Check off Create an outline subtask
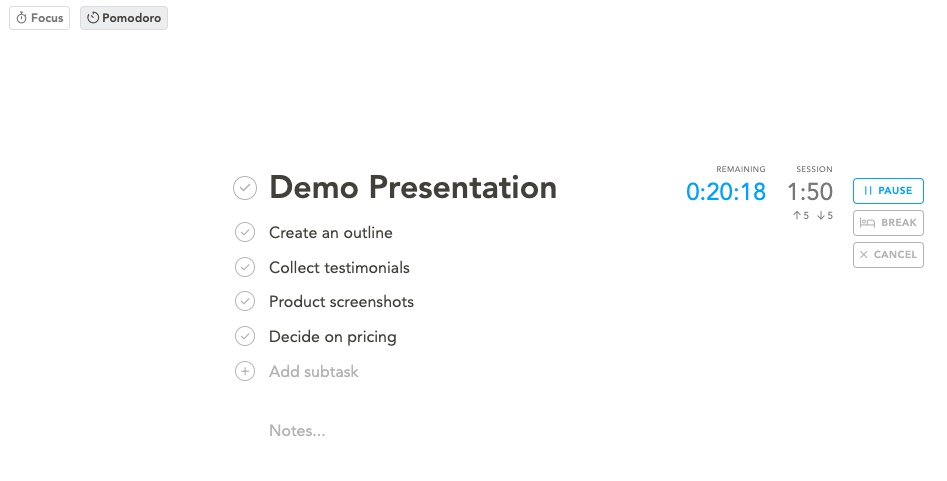Screen dimensions: 947x481 click(x=245, y=232)
